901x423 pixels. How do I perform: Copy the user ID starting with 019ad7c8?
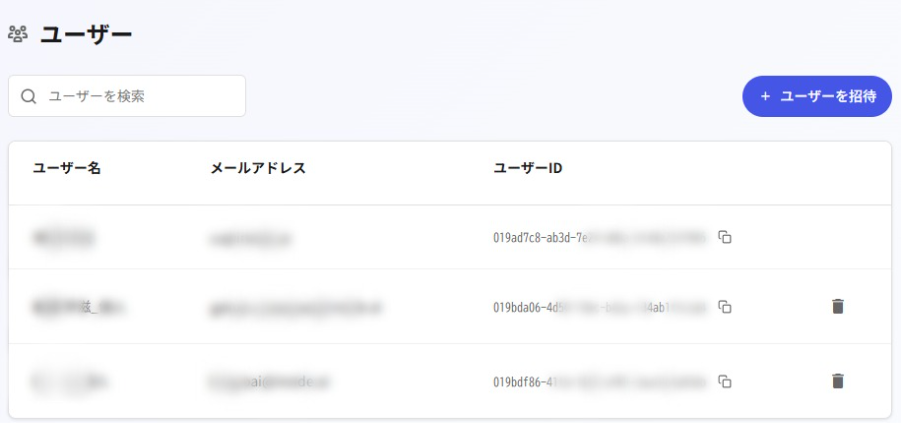tap(726, 238)
